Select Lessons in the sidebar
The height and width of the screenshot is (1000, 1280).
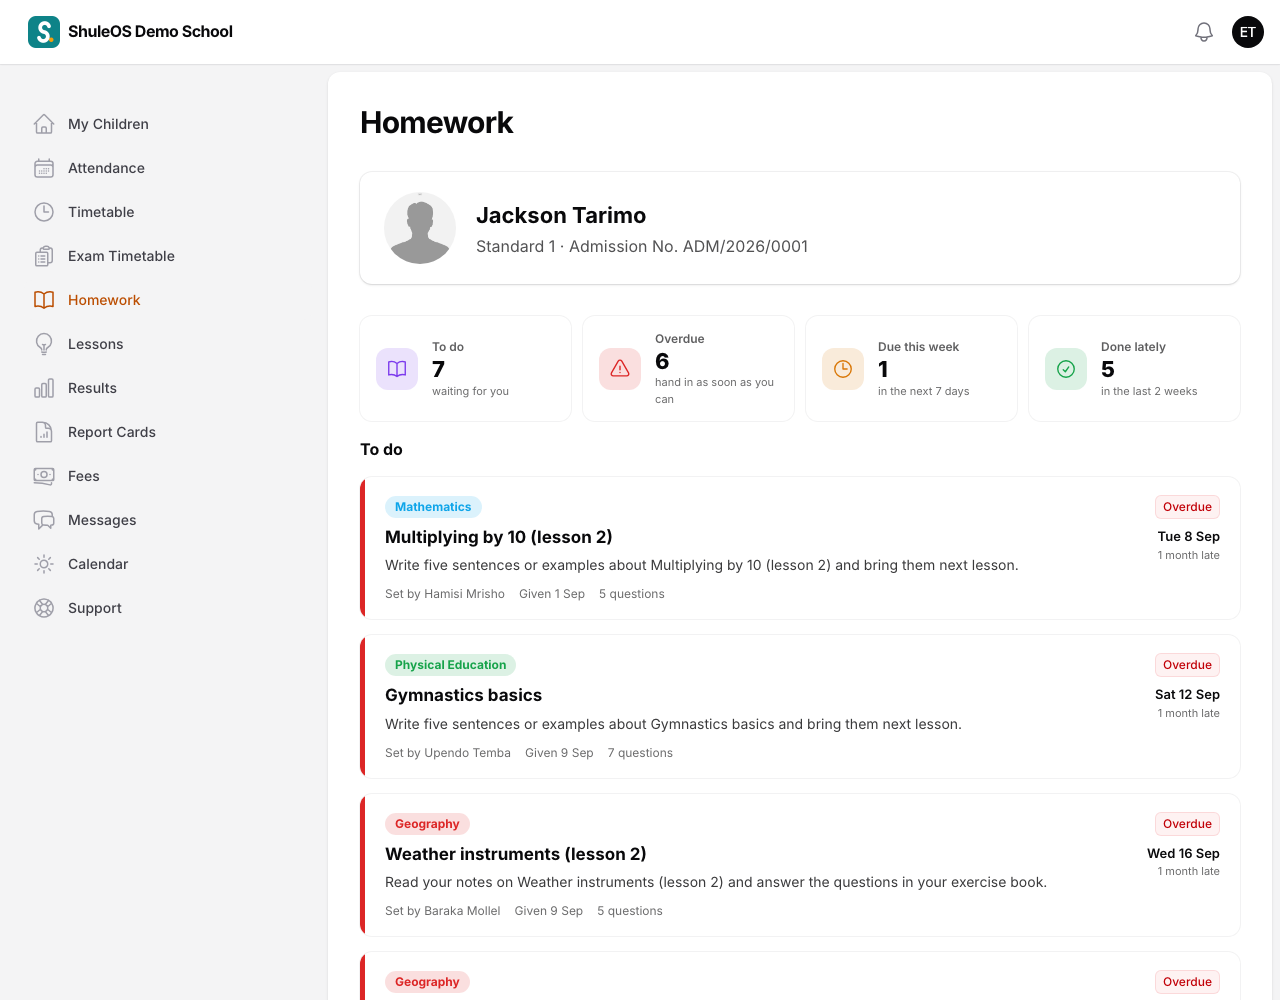(x=96, y=344)
